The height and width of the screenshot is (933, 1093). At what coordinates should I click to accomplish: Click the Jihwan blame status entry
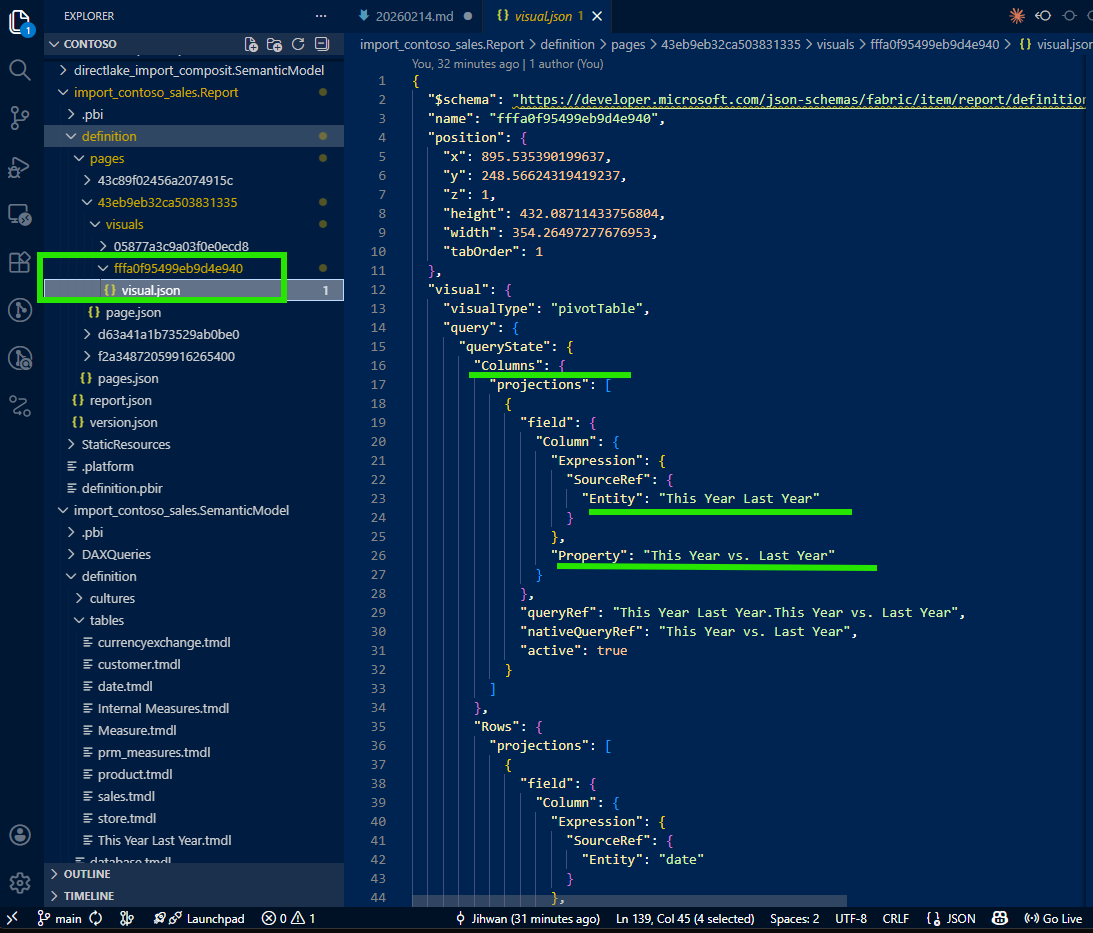point(528,918)
